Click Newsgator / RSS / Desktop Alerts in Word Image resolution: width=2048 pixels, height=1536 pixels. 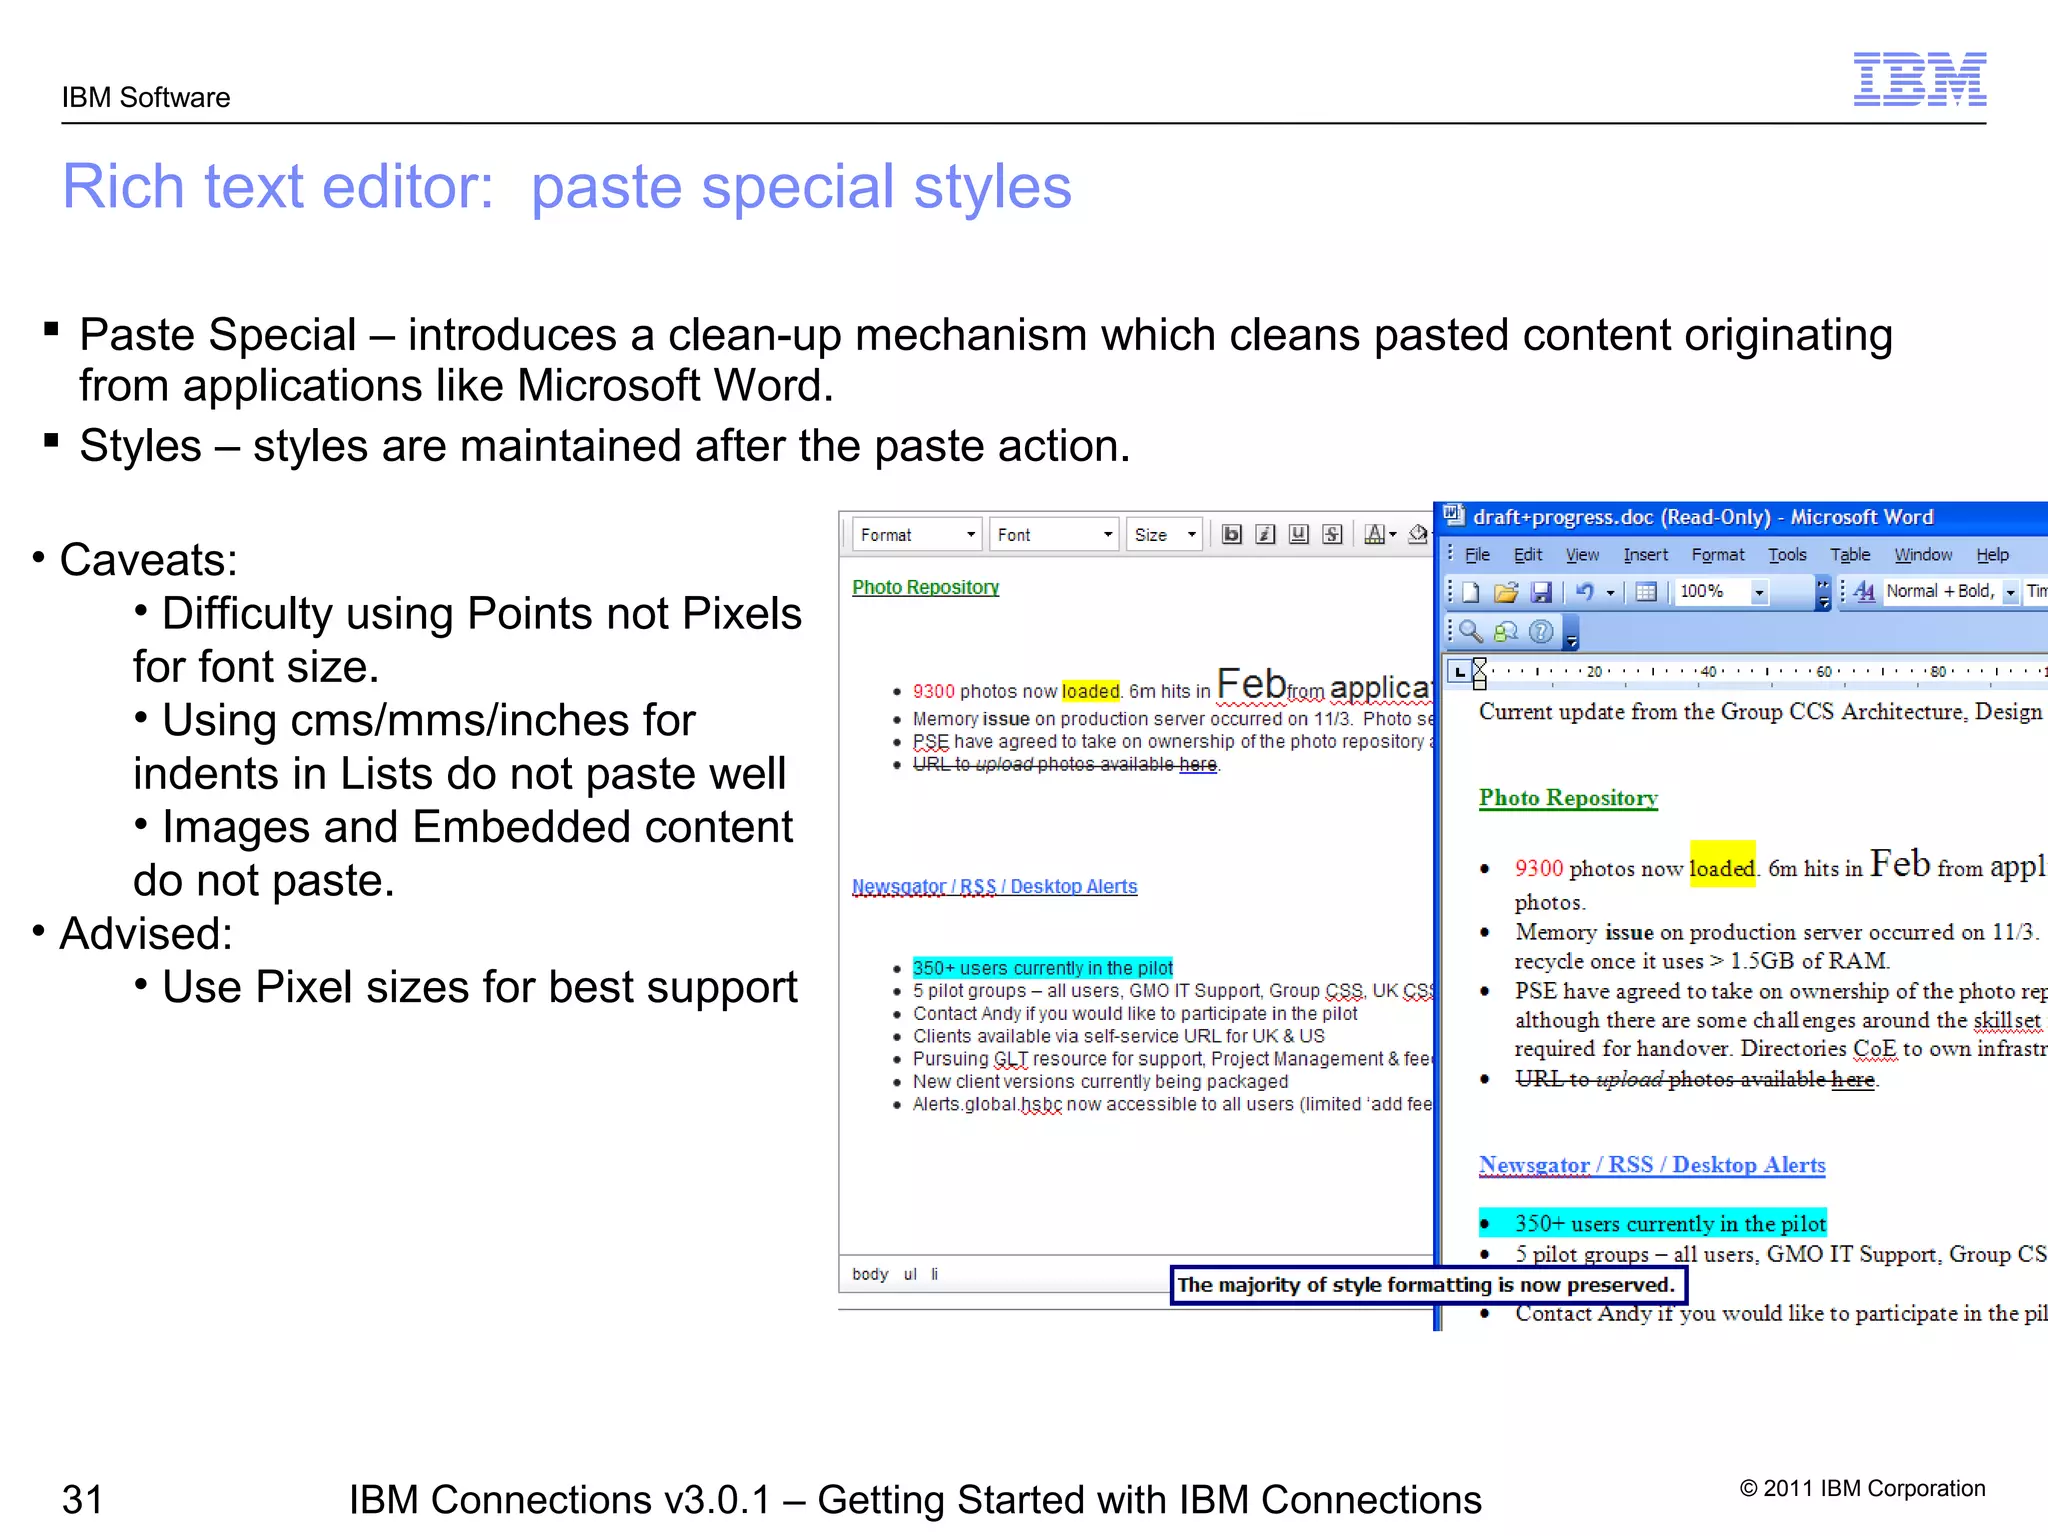(1652, 1165)
